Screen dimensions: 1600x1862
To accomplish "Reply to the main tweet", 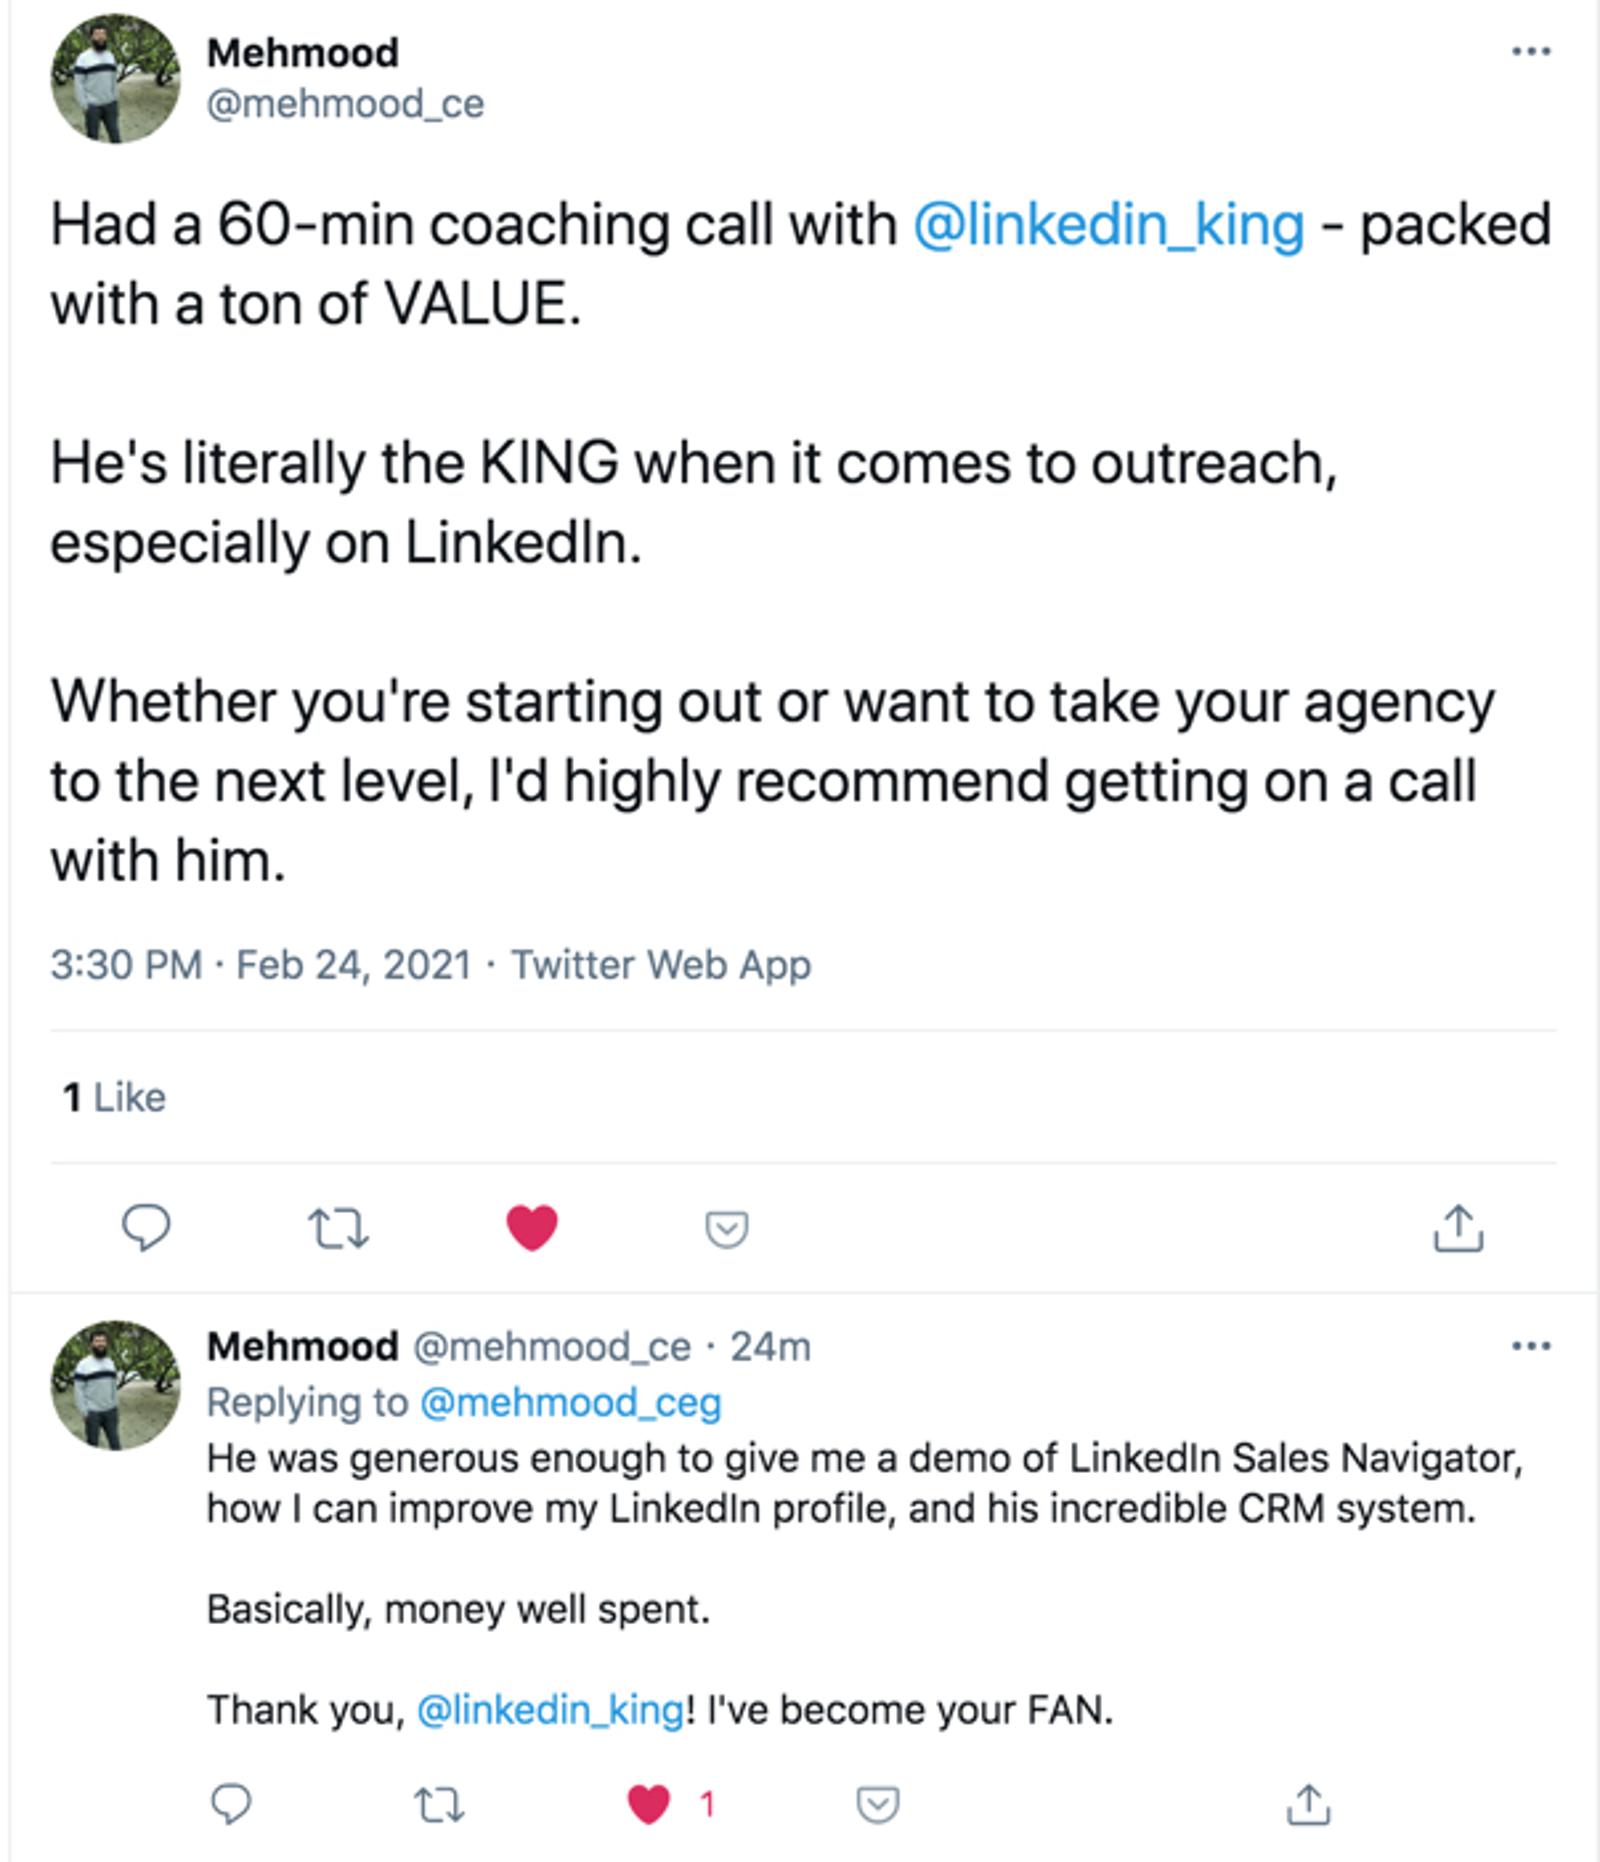I will click(x=145, y=1228).
